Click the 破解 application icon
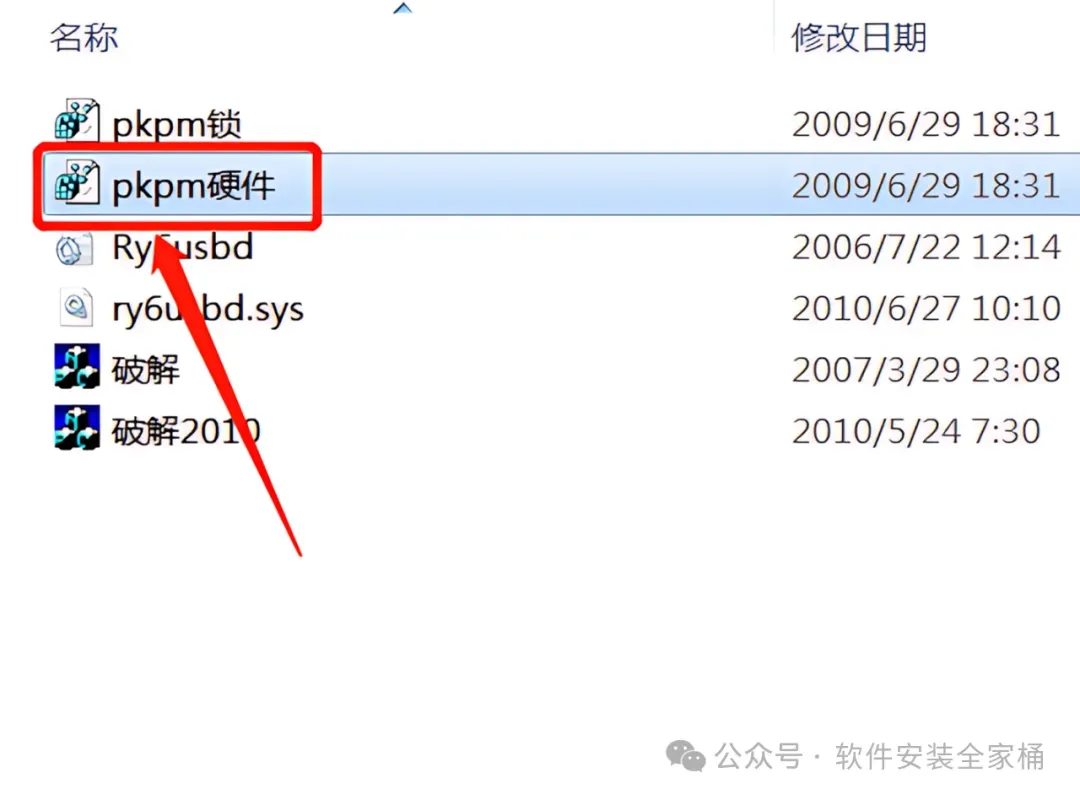Image resolution: width=1080 pixels, height=800 pixels. click(x=77, y=366)
